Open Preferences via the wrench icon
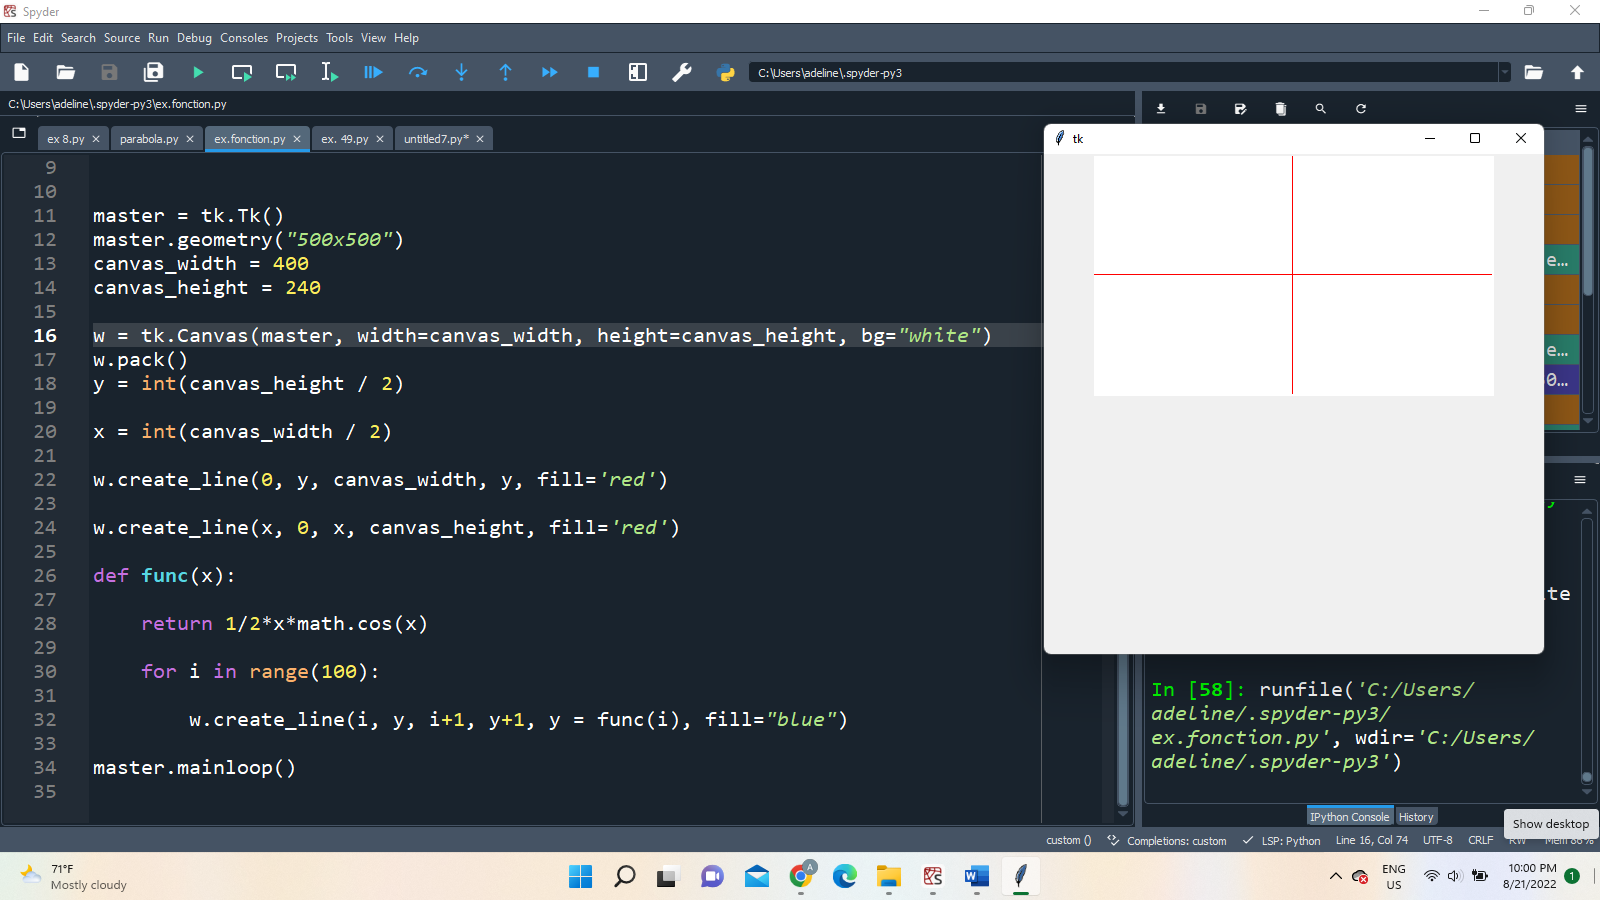The width and height of the screenshot is (1600, 900). point(682,72)
